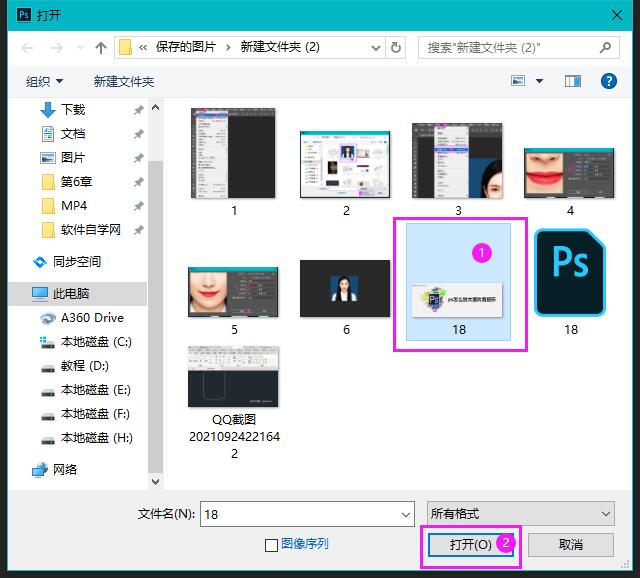
Task: Click the pin icon next to MP4
Action: [x=138, y=206]
